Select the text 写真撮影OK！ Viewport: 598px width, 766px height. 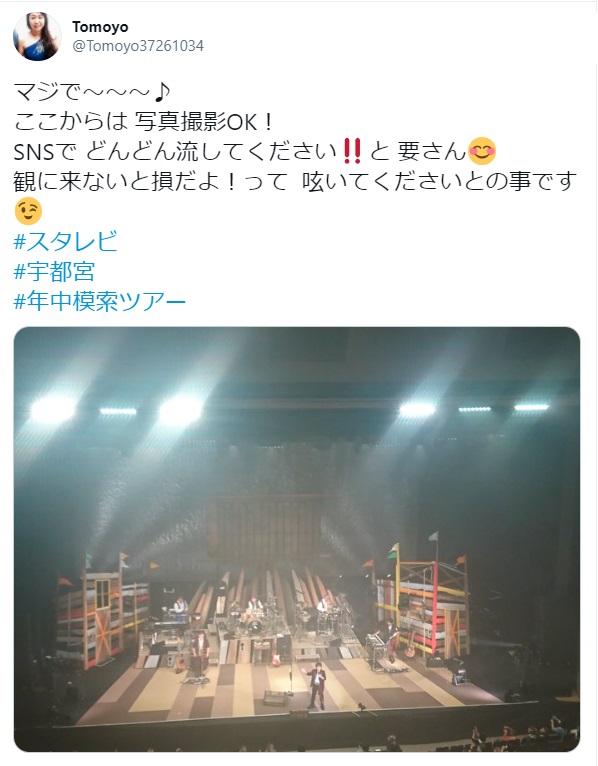coord(204,122)
